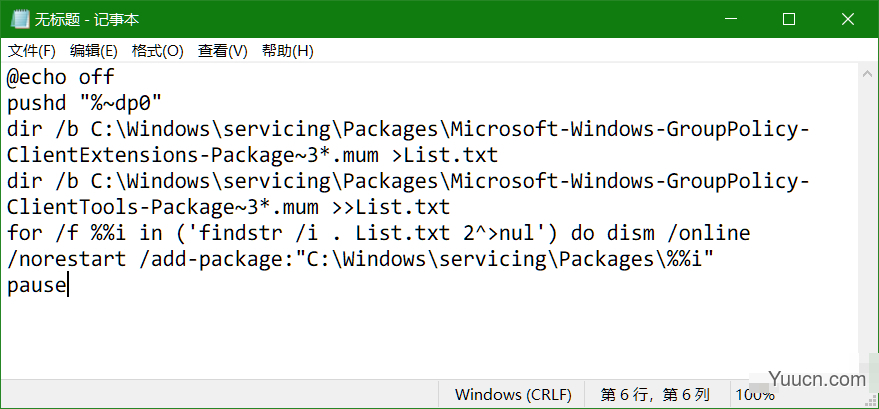Click on 'List.txt' in the findstr line
Image resolution: width=879 pixels, height=409 pixels.
(x=403, y=233)
